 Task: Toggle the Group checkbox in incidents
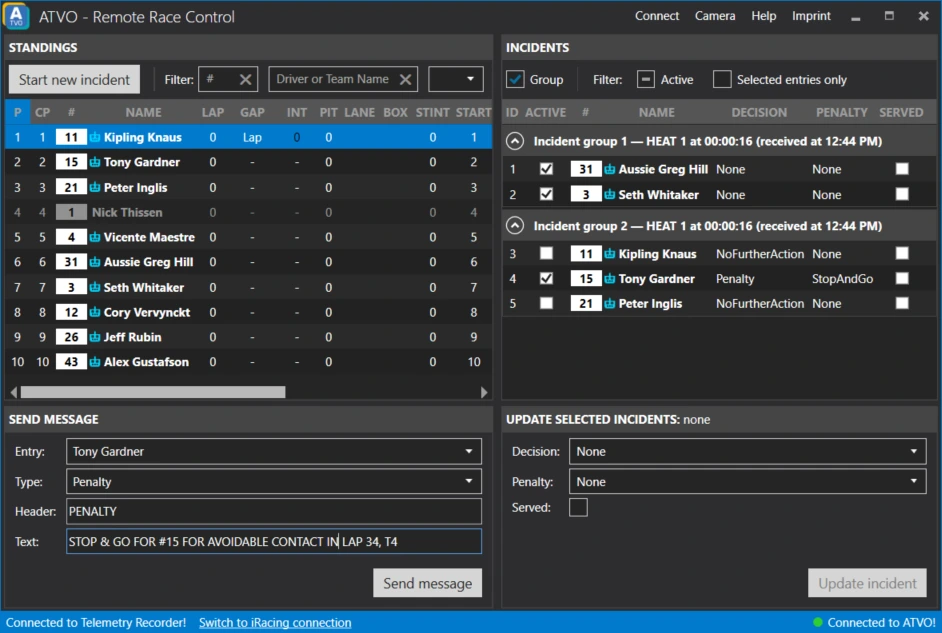click(x=515, y=79)
